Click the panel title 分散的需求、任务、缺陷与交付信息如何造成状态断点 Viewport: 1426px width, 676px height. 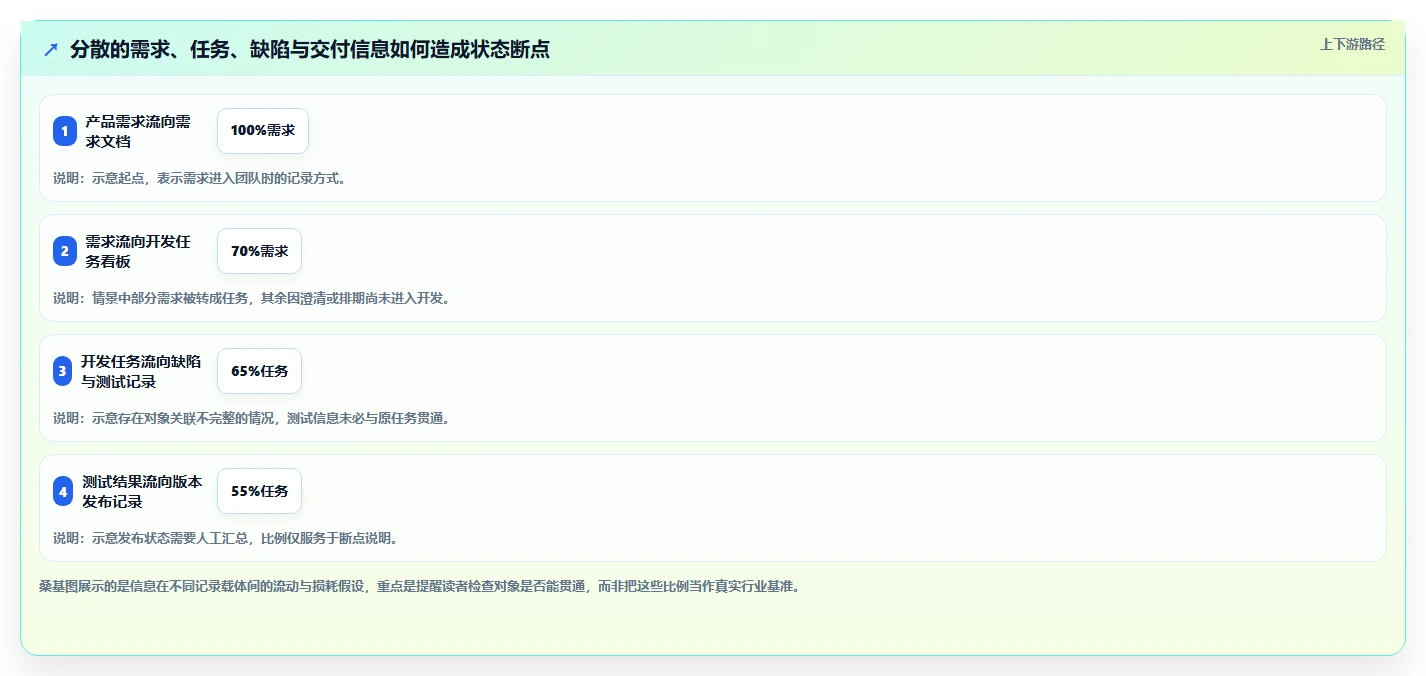pos(310,49)
